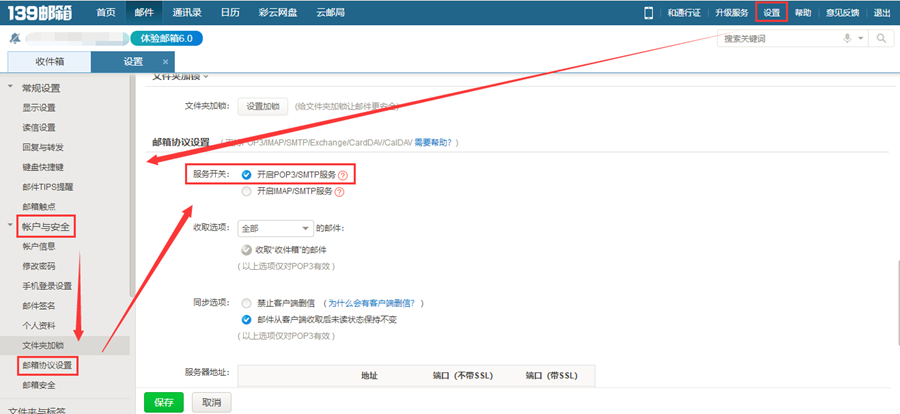
Task: Select the 禁止客户端删信 option
Action: pyautogui.click(x=247, y=303)
